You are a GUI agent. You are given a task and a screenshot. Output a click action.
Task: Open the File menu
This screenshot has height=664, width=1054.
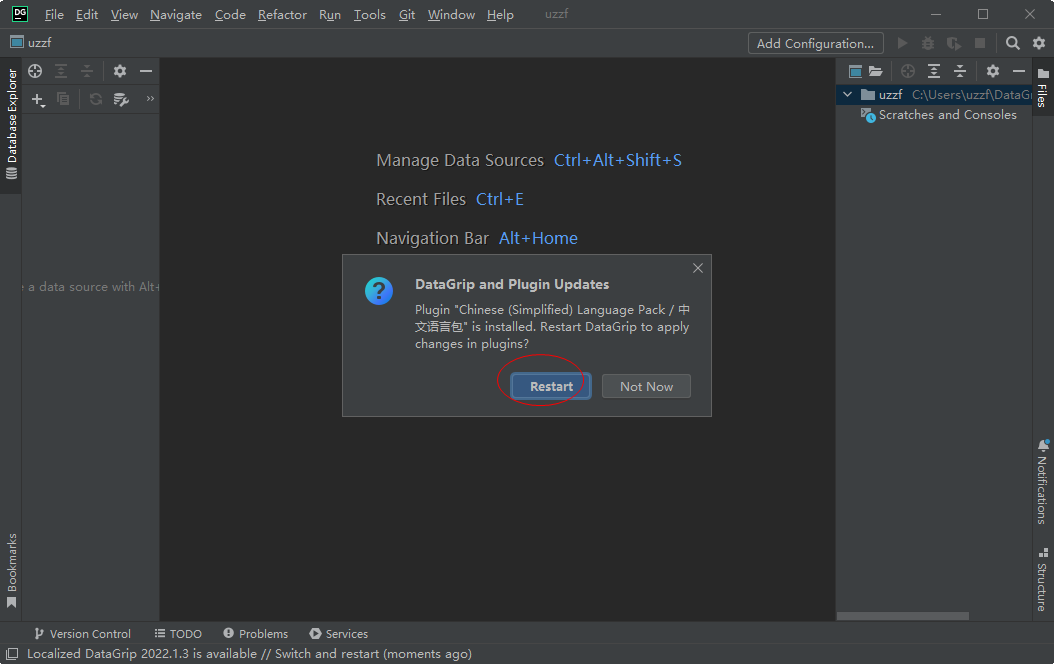pos(54,14)
